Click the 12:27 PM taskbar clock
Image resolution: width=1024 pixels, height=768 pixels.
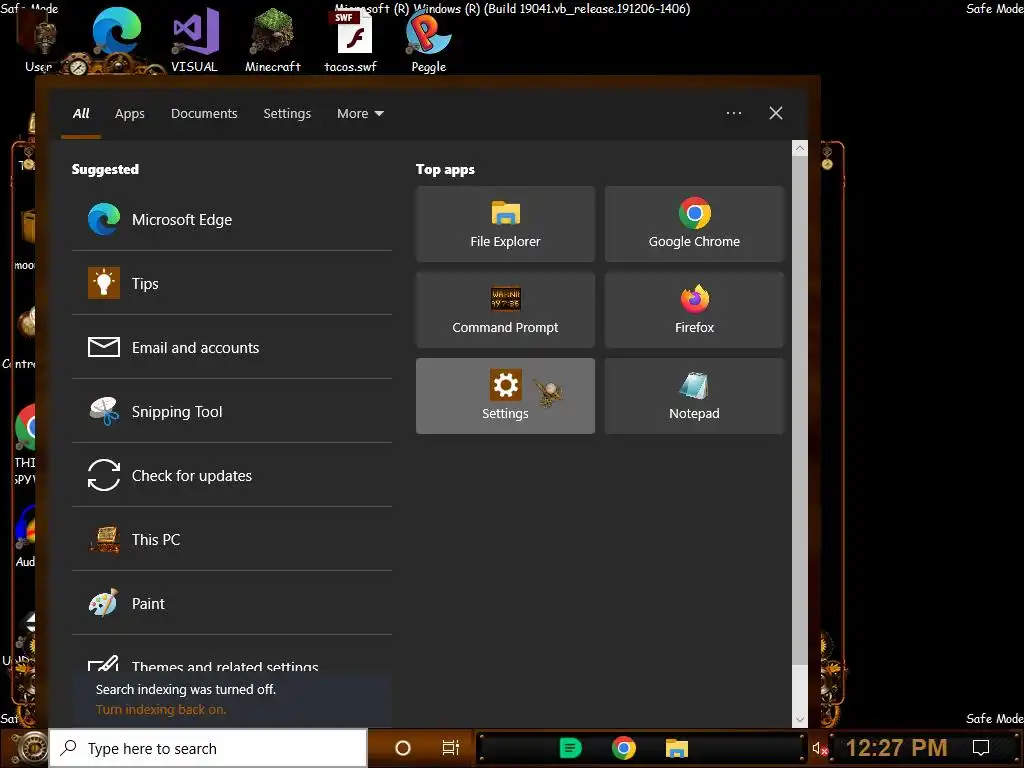[896, 748]
